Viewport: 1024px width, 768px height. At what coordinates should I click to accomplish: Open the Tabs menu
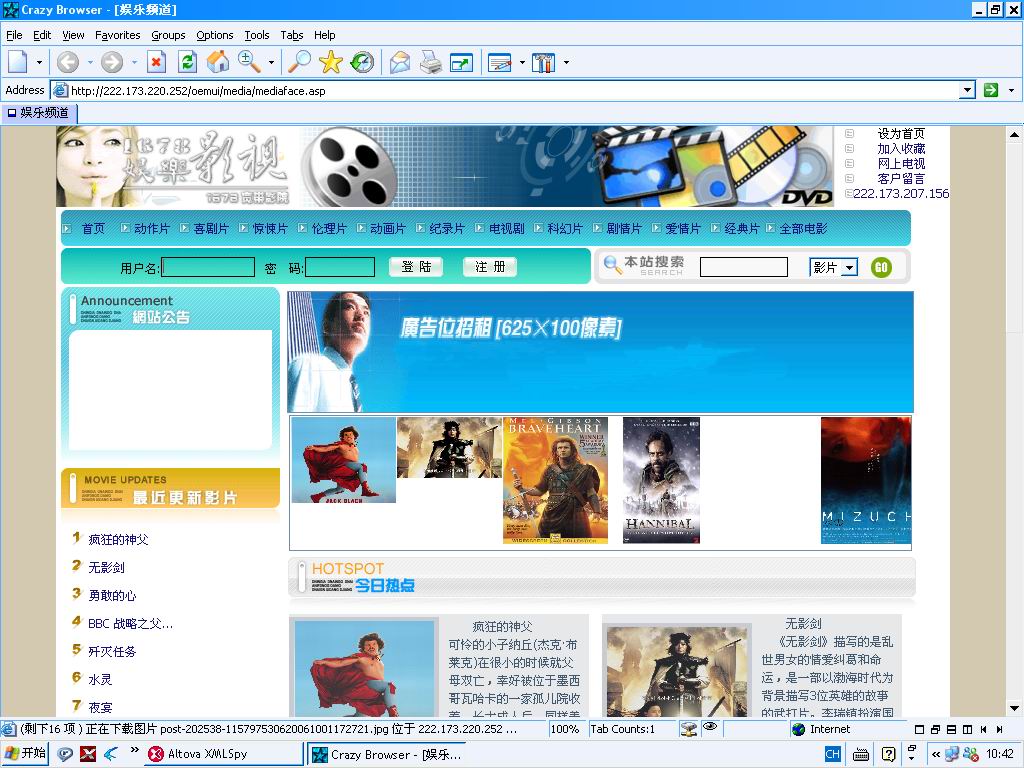click(292, 35)
